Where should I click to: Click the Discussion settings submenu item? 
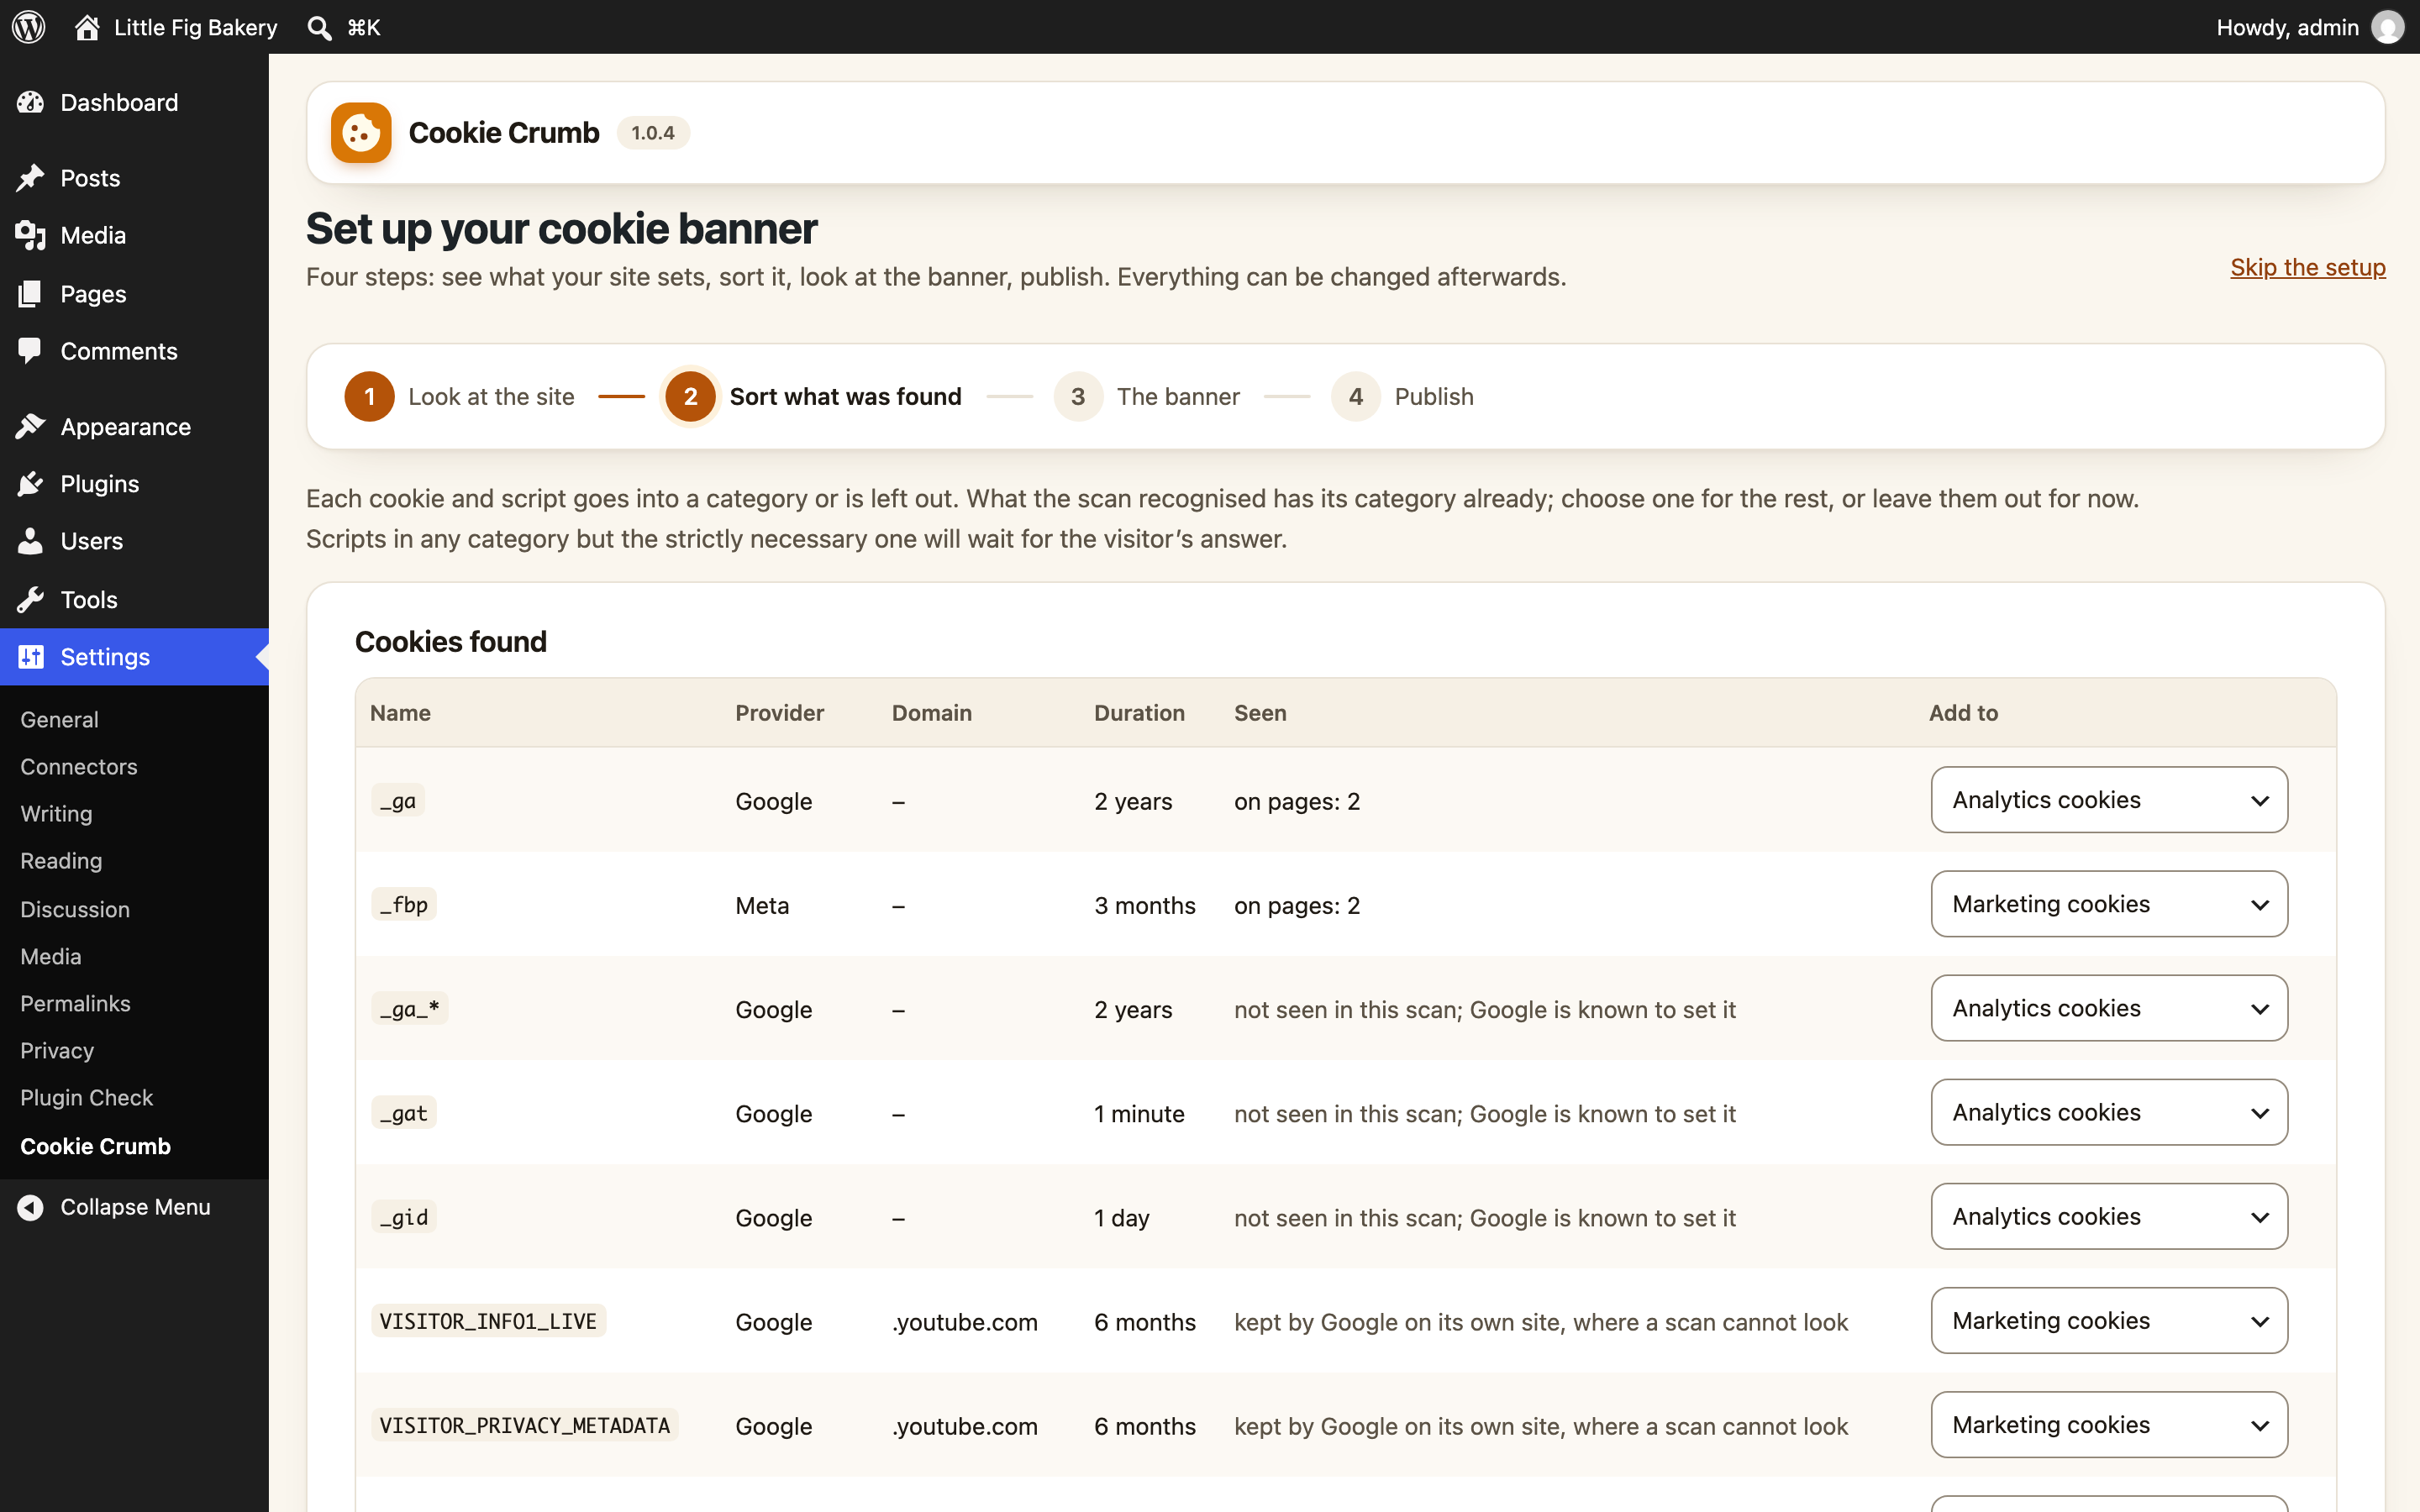click(x=75, y=909)
